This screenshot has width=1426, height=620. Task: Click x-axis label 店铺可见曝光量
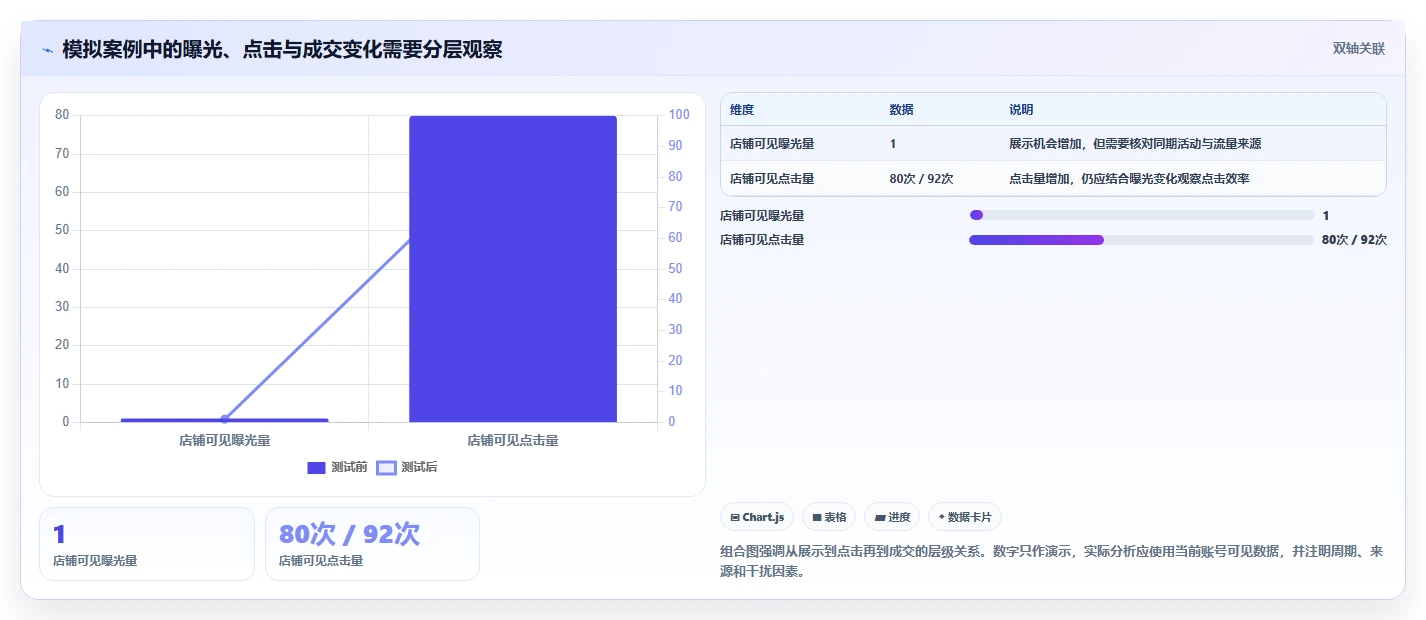[x=225, y=440]
